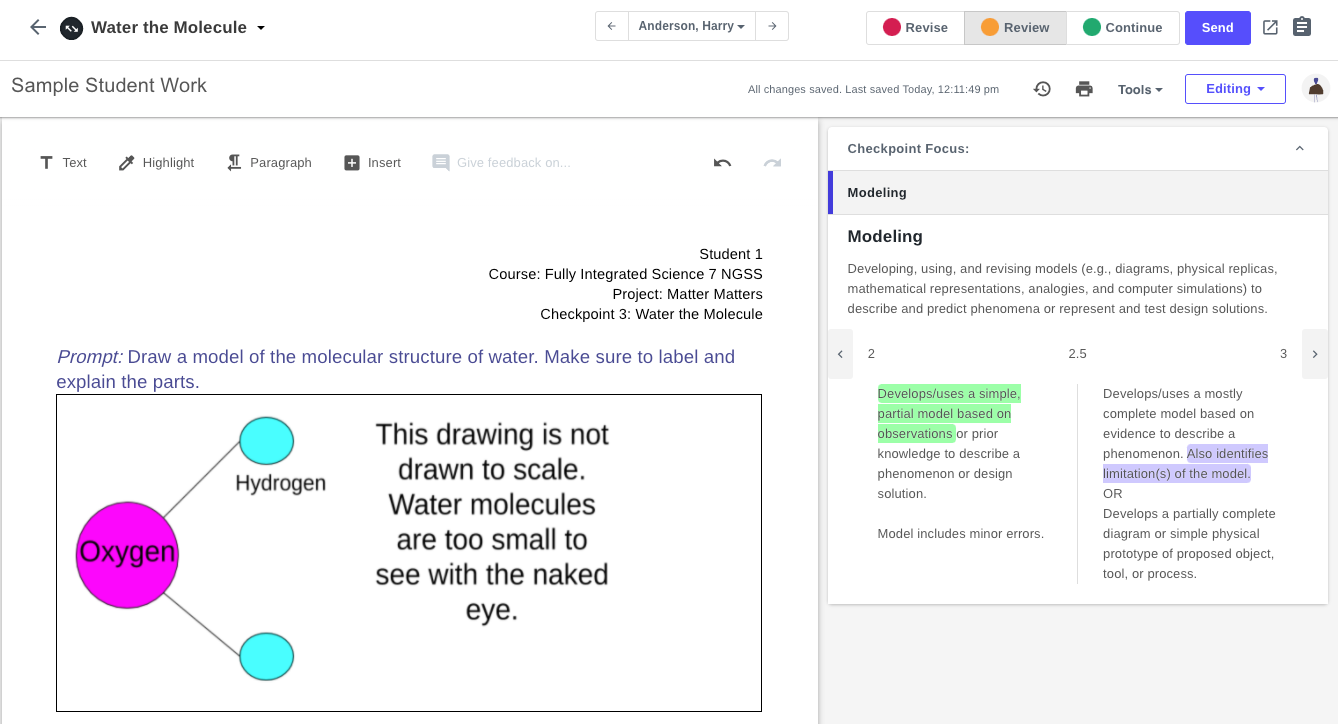Choose the Paragraph tool
The image size is (1338, 724).
point(268,162)
